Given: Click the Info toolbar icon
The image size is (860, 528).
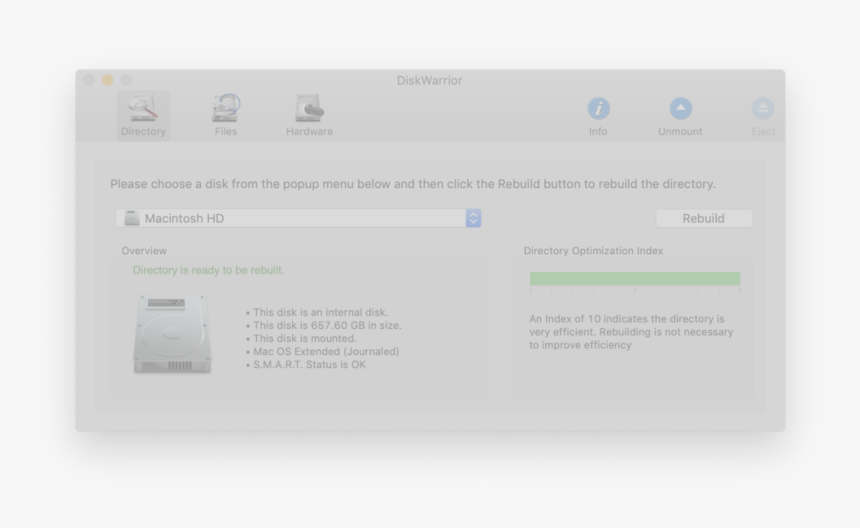Looking at the screenshot, I should (x=598, y=109).
